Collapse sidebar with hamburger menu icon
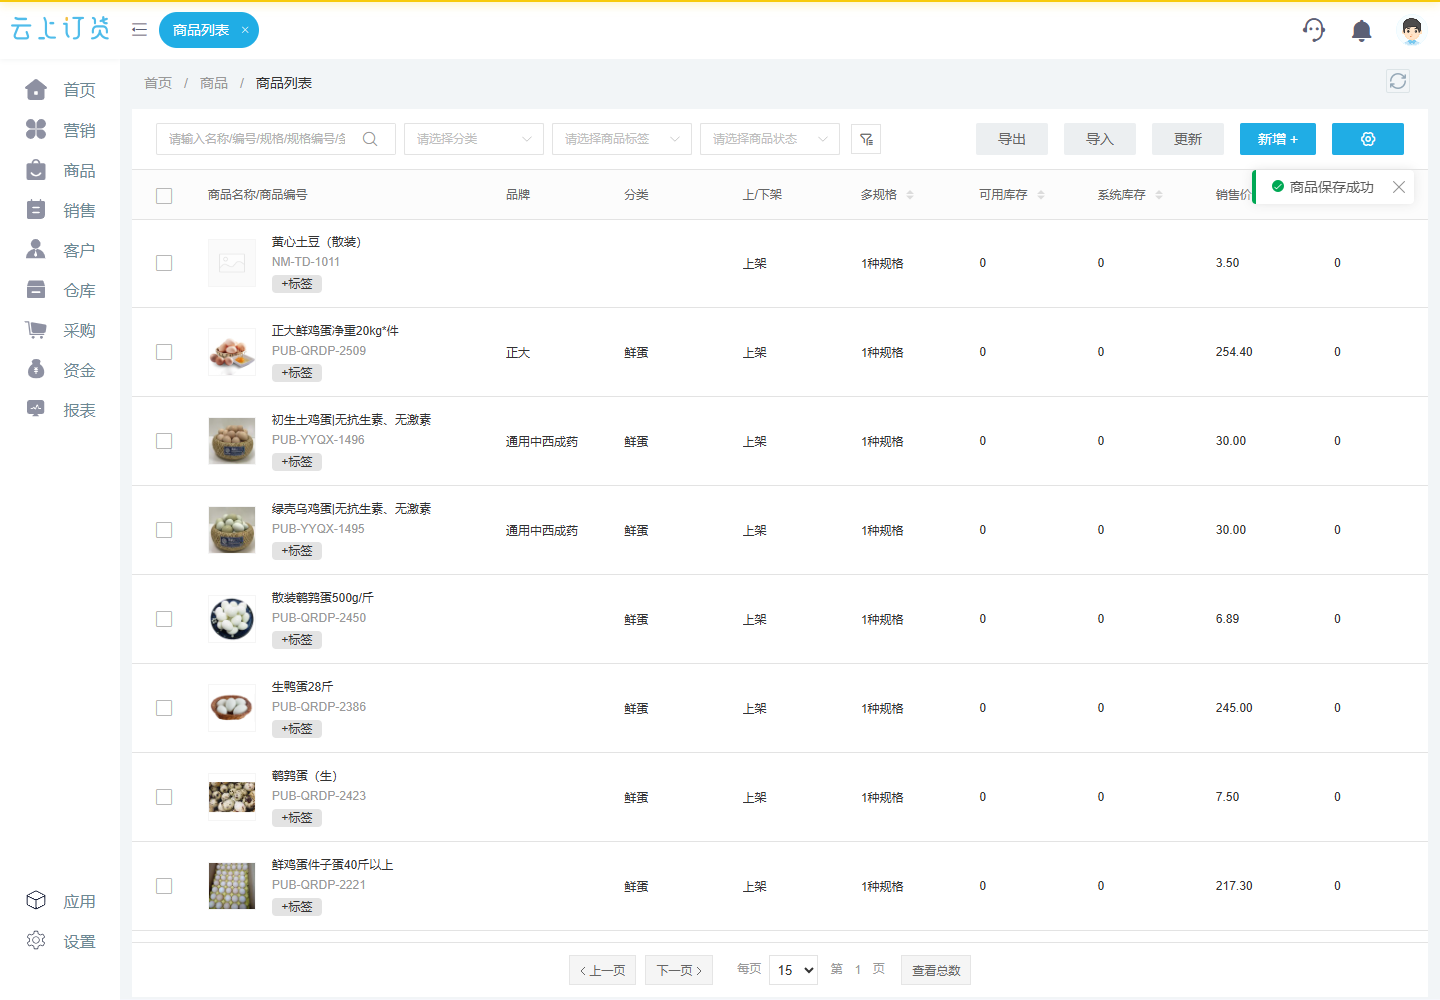Viewport: 1440px width, 1000px height. [x=140, y=30]
